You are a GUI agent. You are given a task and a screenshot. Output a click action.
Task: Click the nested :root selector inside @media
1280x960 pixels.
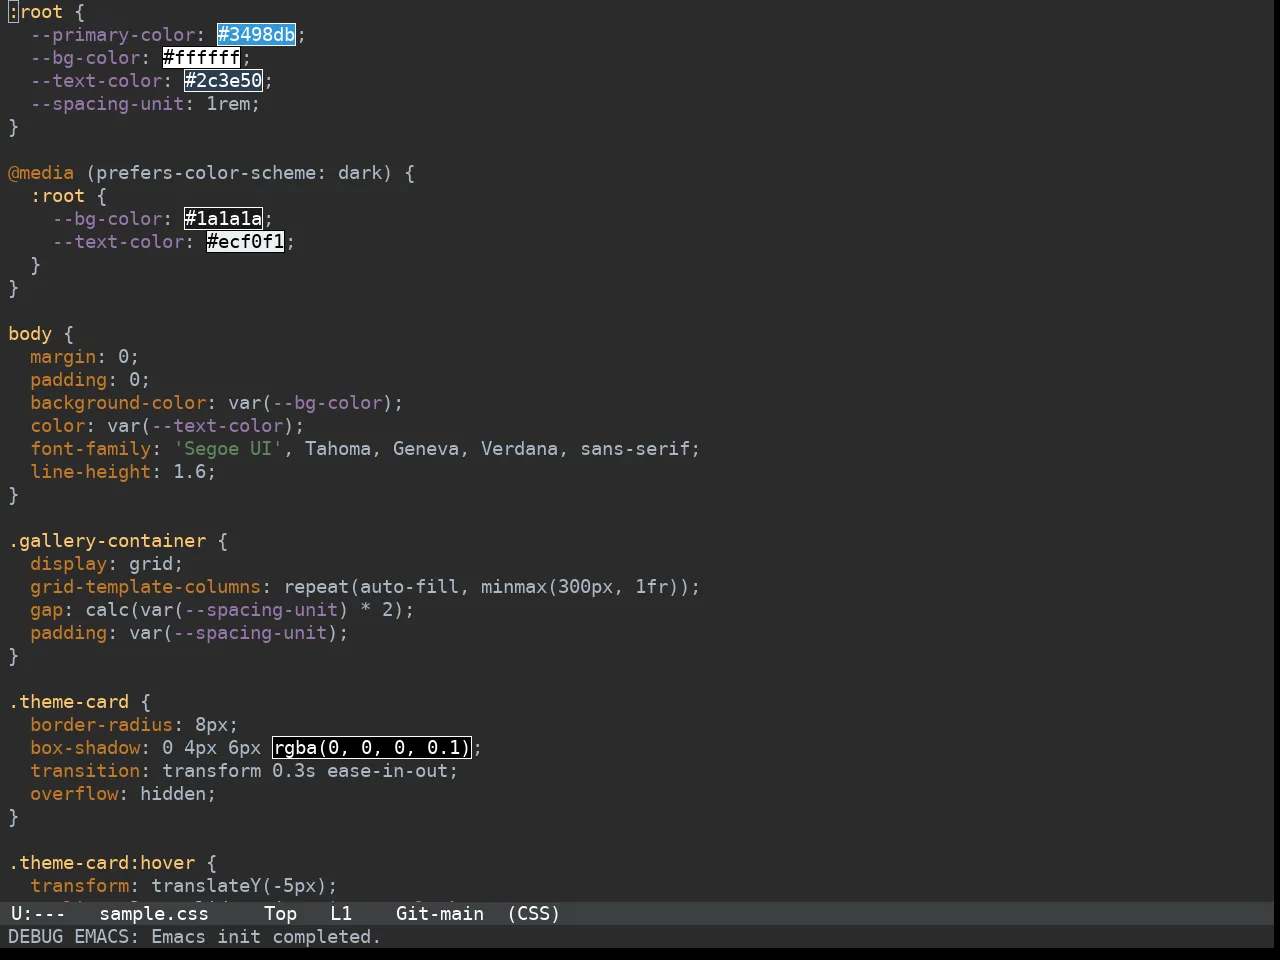pyautogui.click(x=58, y=196)
